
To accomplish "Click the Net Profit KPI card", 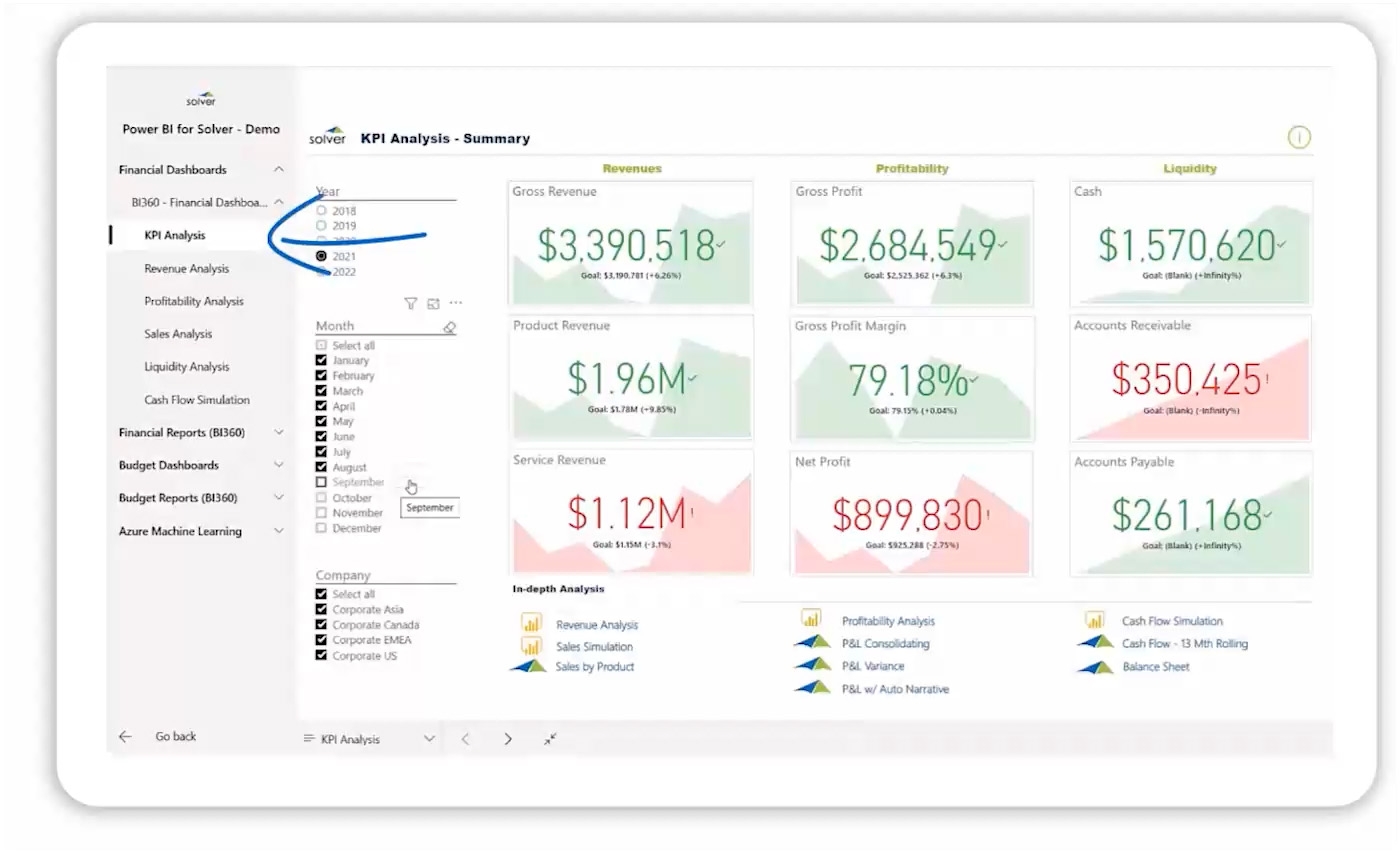I will [x=910, y=514].
